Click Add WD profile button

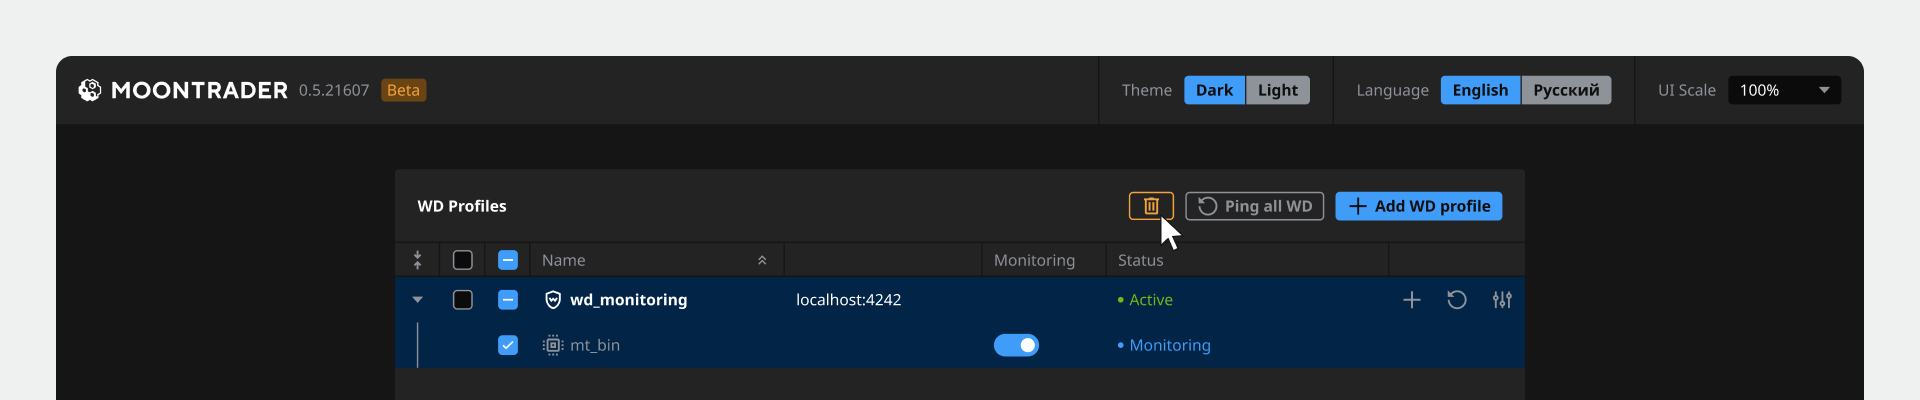(1418, 206)
